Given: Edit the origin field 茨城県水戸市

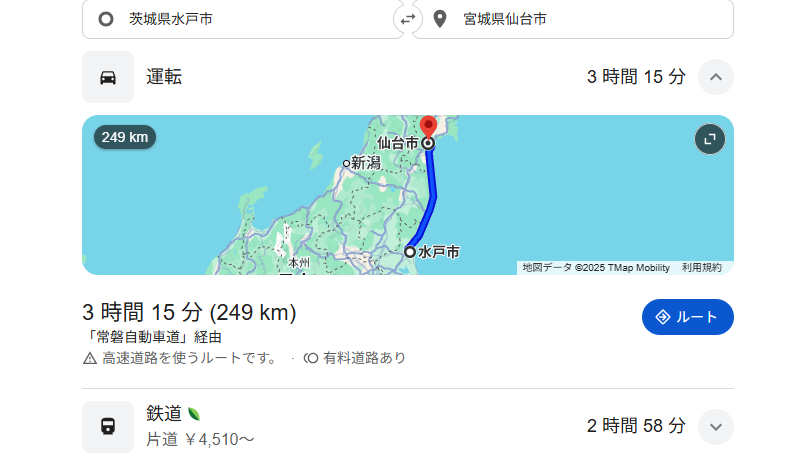Looking at the screenshot, I should 242,19.
